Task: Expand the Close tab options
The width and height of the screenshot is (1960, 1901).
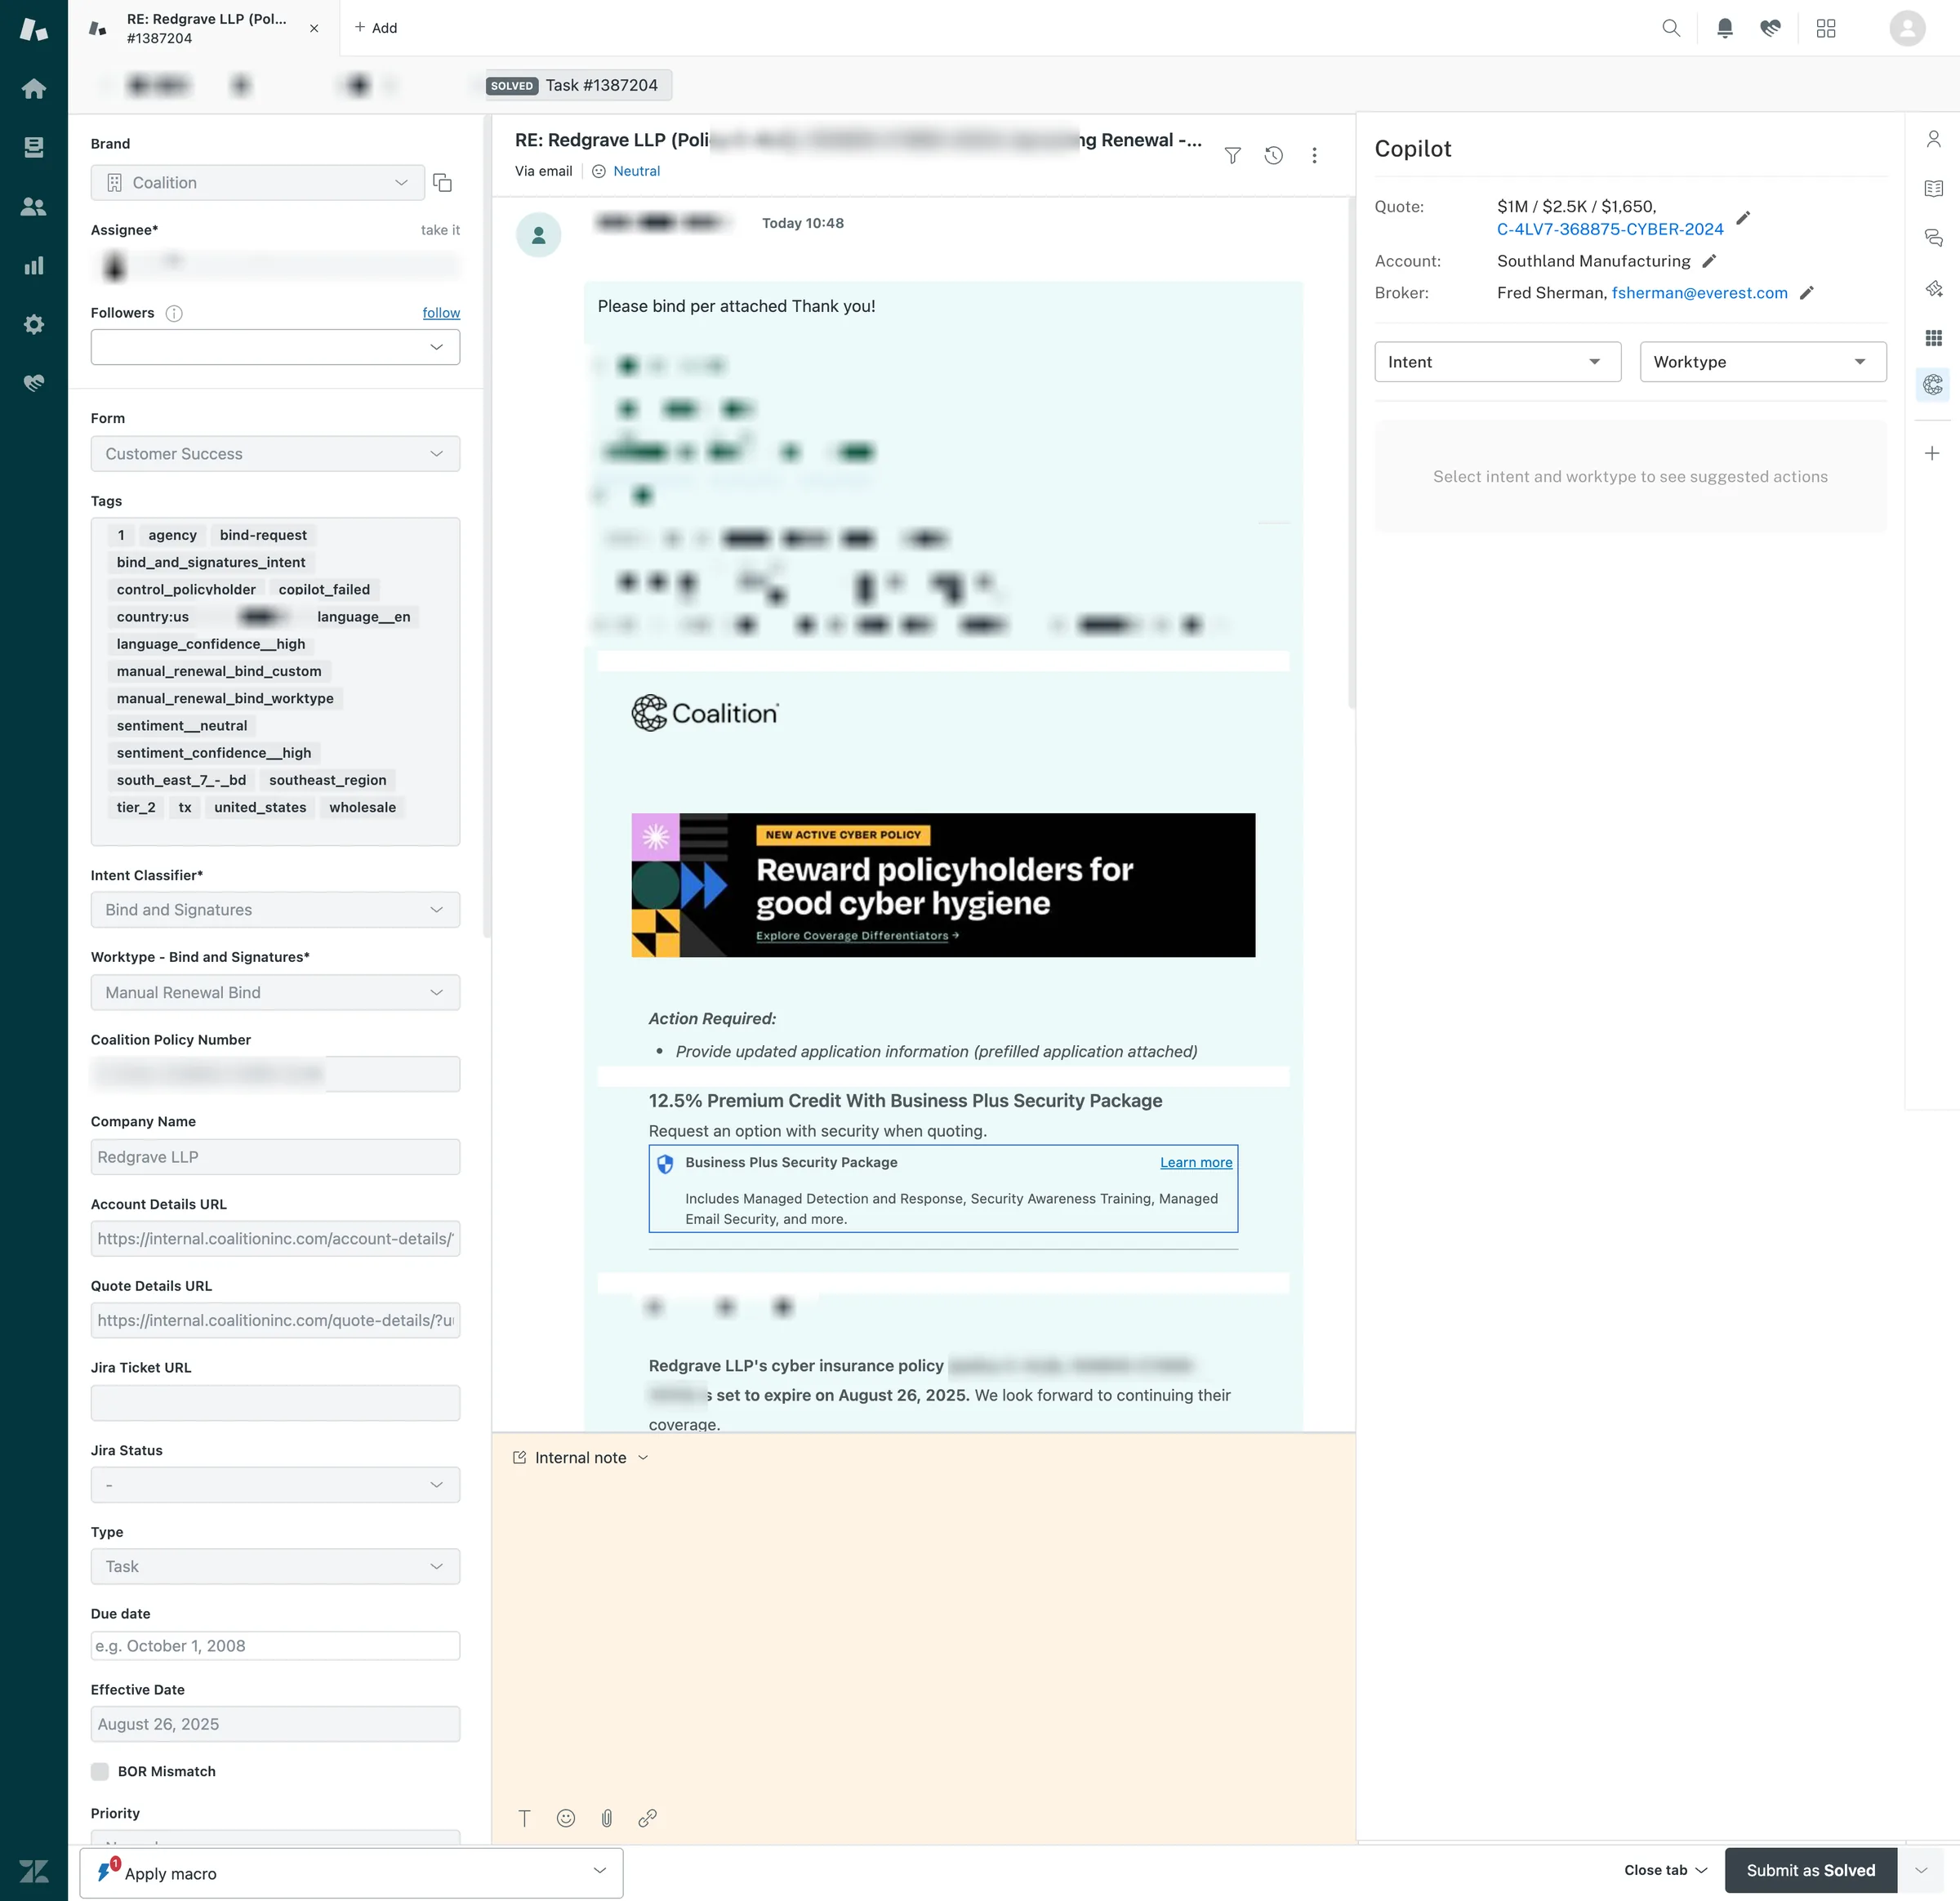Action: (x=1665, y=1869)
